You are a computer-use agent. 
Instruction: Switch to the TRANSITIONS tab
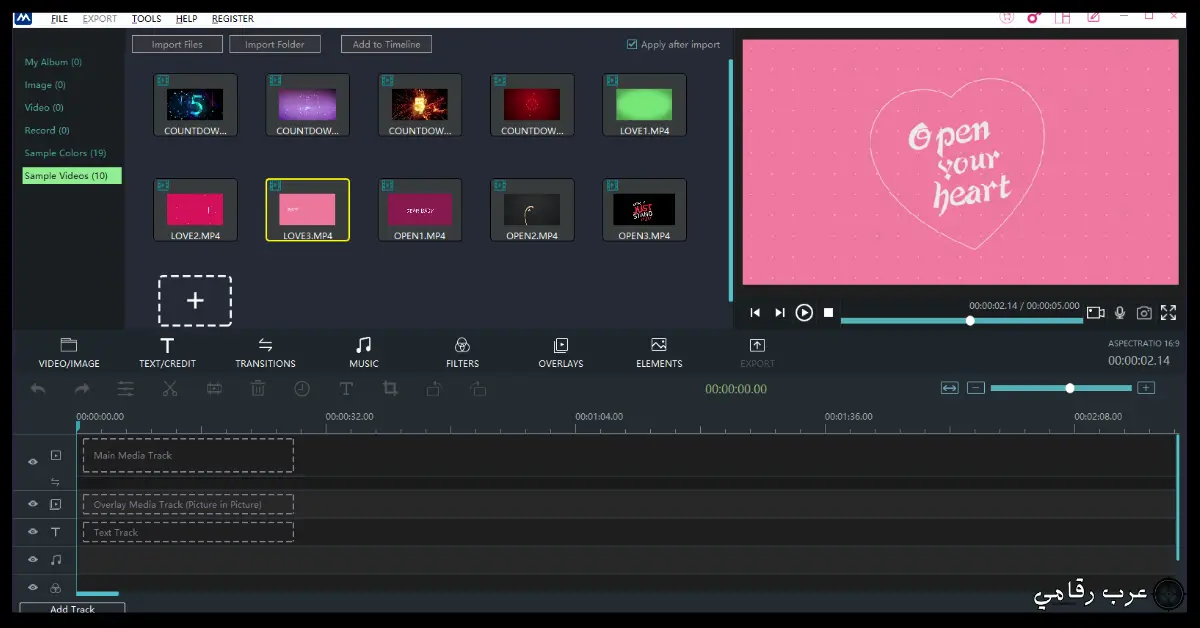pos(265,352)
